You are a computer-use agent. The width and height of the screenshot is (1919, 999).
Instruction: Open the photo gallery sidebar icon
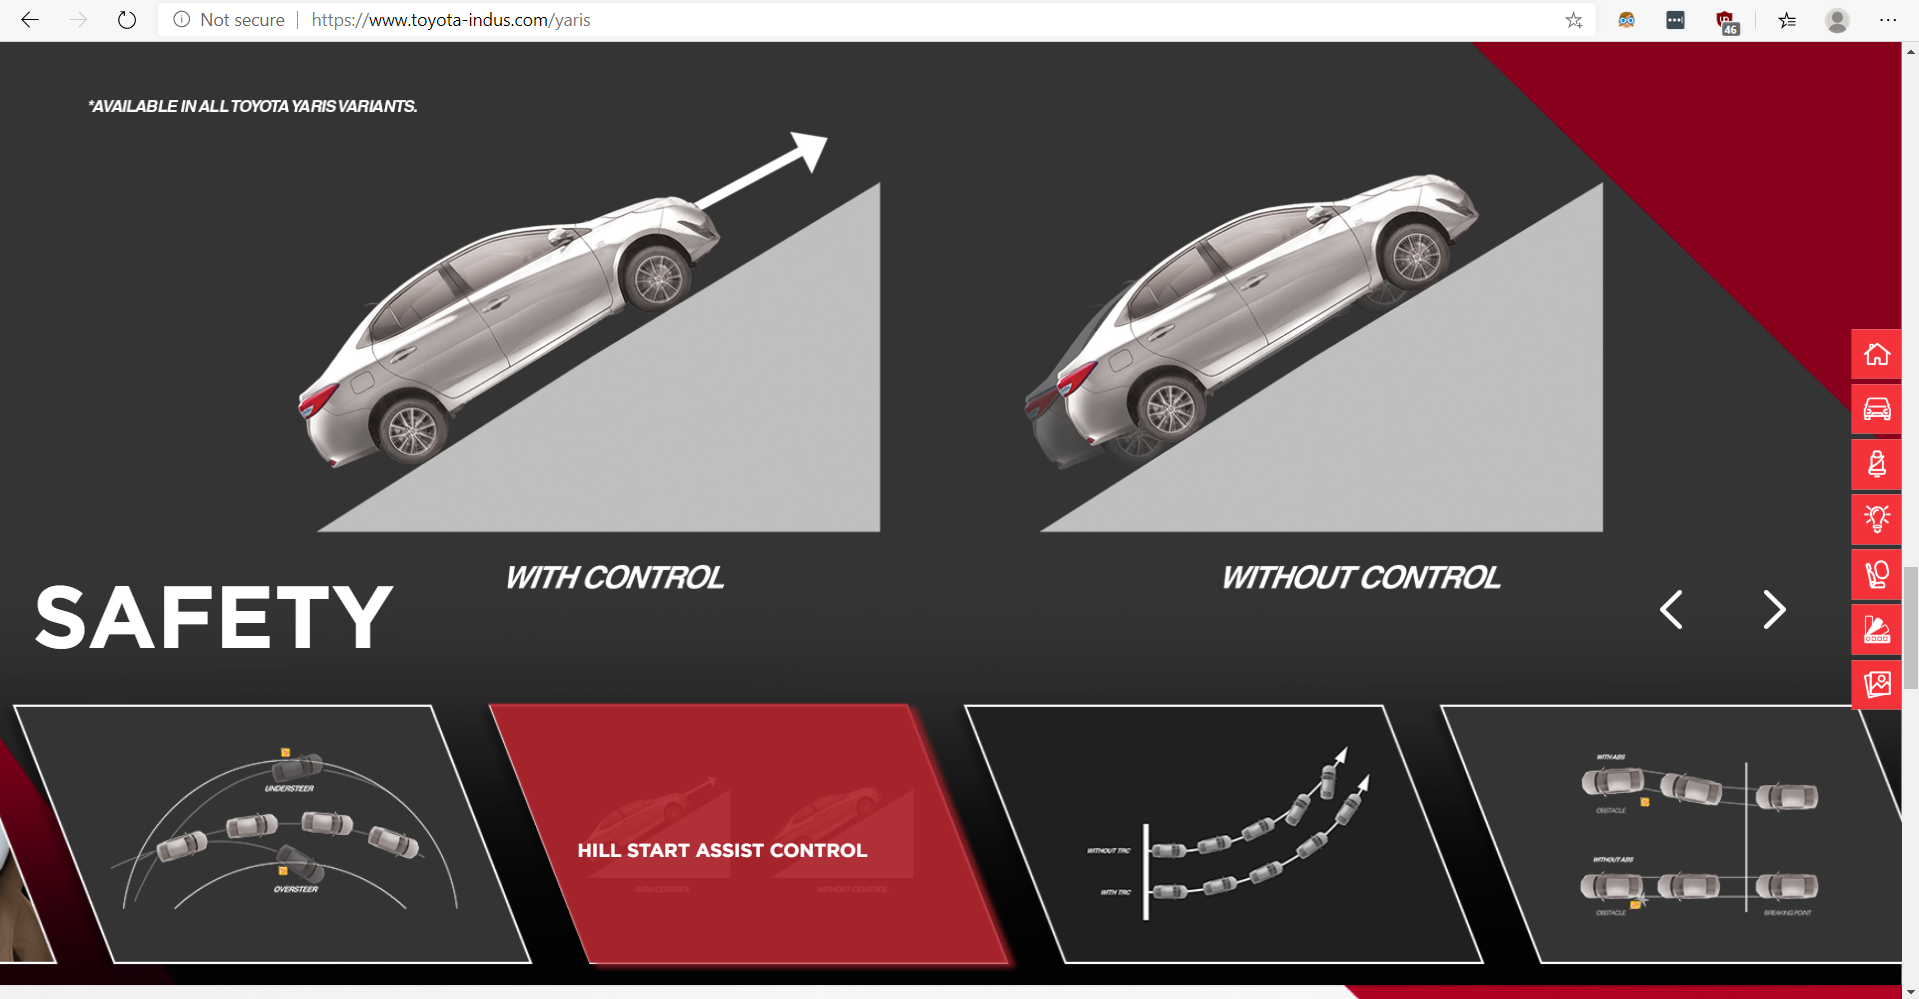coord(1877,684)
